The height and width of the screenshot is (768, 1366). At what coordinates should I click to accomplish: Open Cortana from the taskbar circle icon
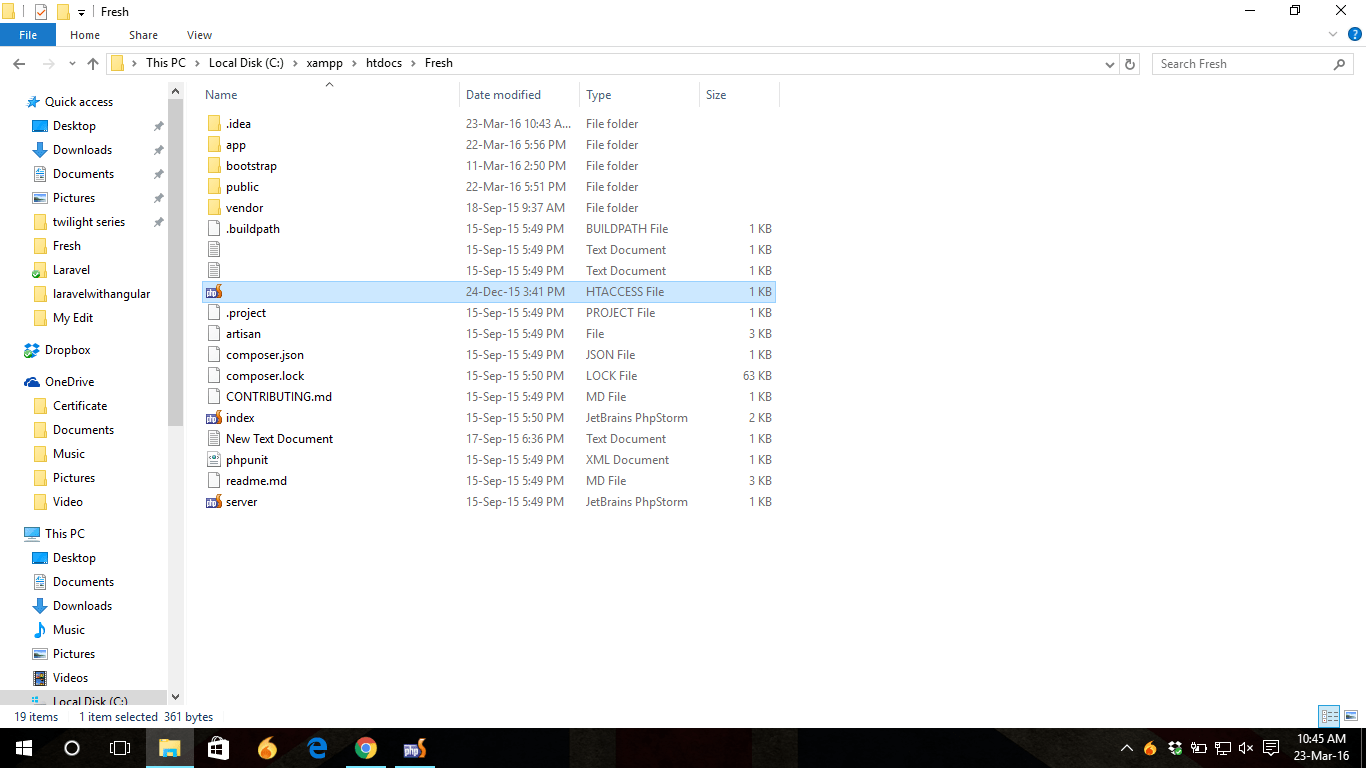click(71, 748)
